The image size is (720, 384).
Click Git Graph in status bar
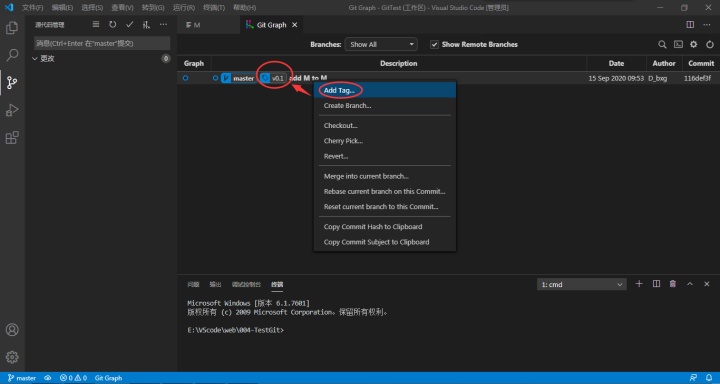(x=108, y=378)
